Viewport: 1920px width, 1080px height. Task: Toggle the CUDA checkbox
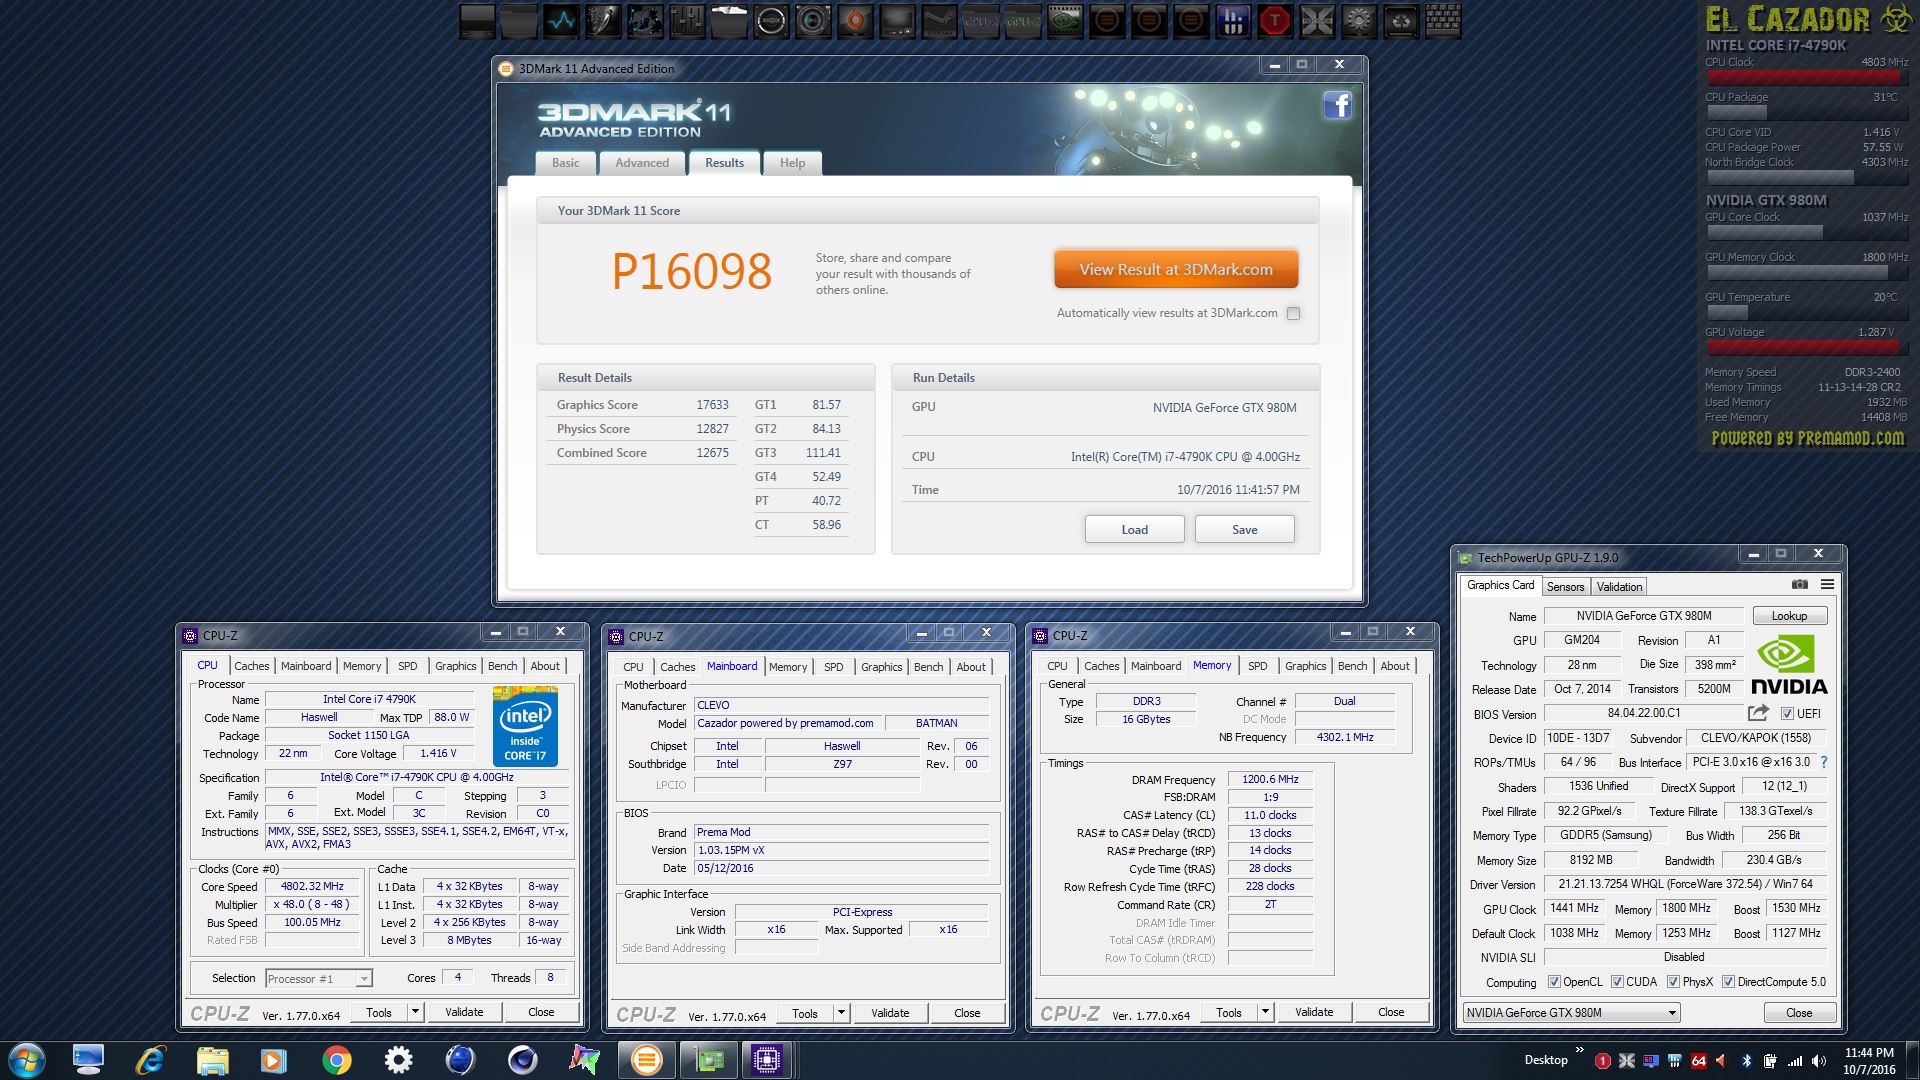(x=1617, y=982)
